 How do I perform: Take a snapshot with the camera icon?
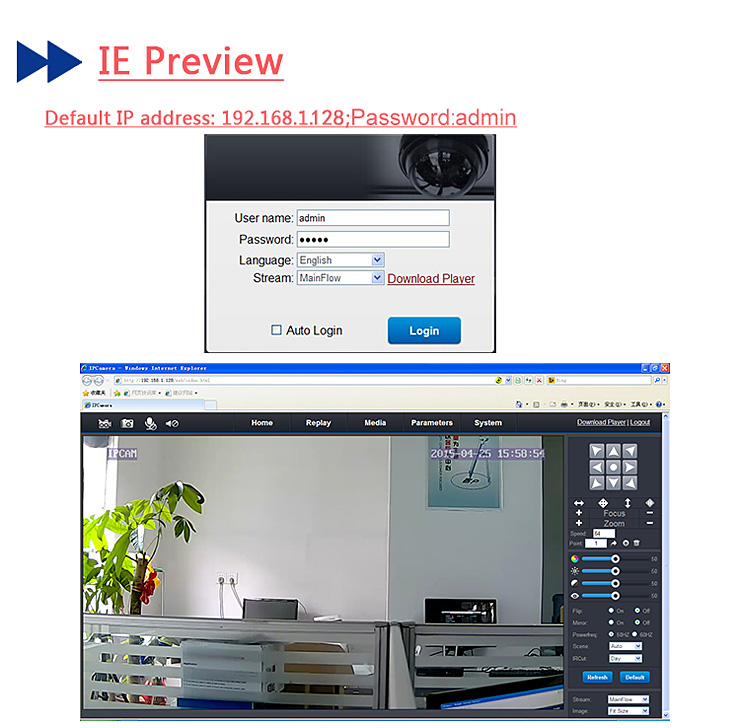point(127,423)
